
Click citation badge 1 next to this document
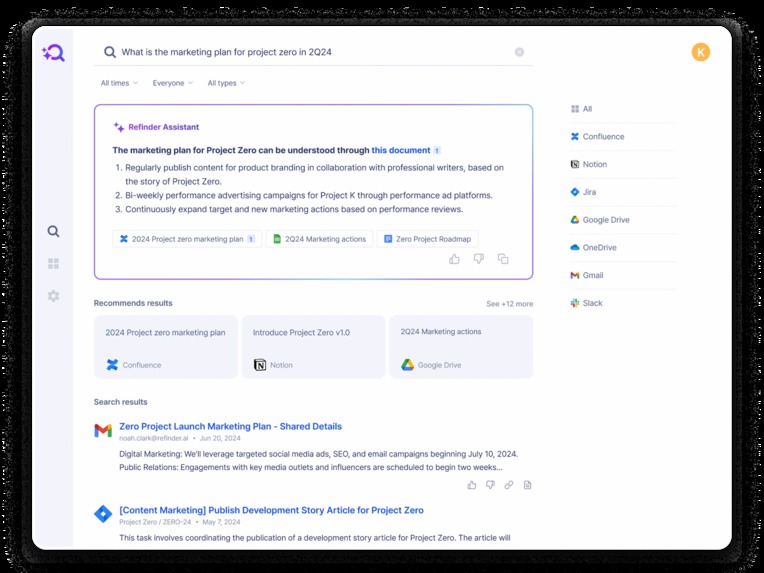(x=437, y=151)
